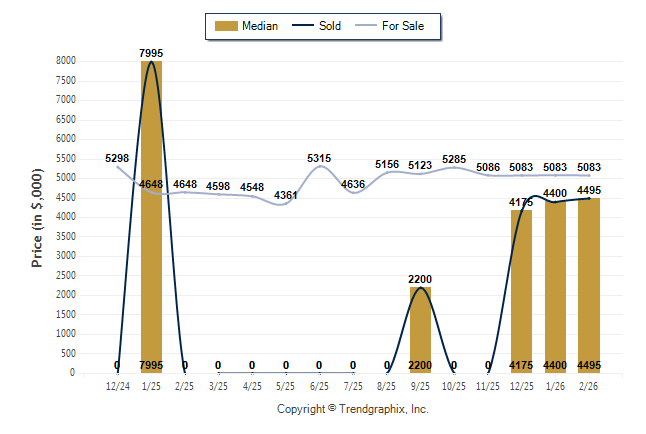This screenshot has width=646, height=434.
Task: Click the 6/25 x-axis label
Action: click(319, 384)
